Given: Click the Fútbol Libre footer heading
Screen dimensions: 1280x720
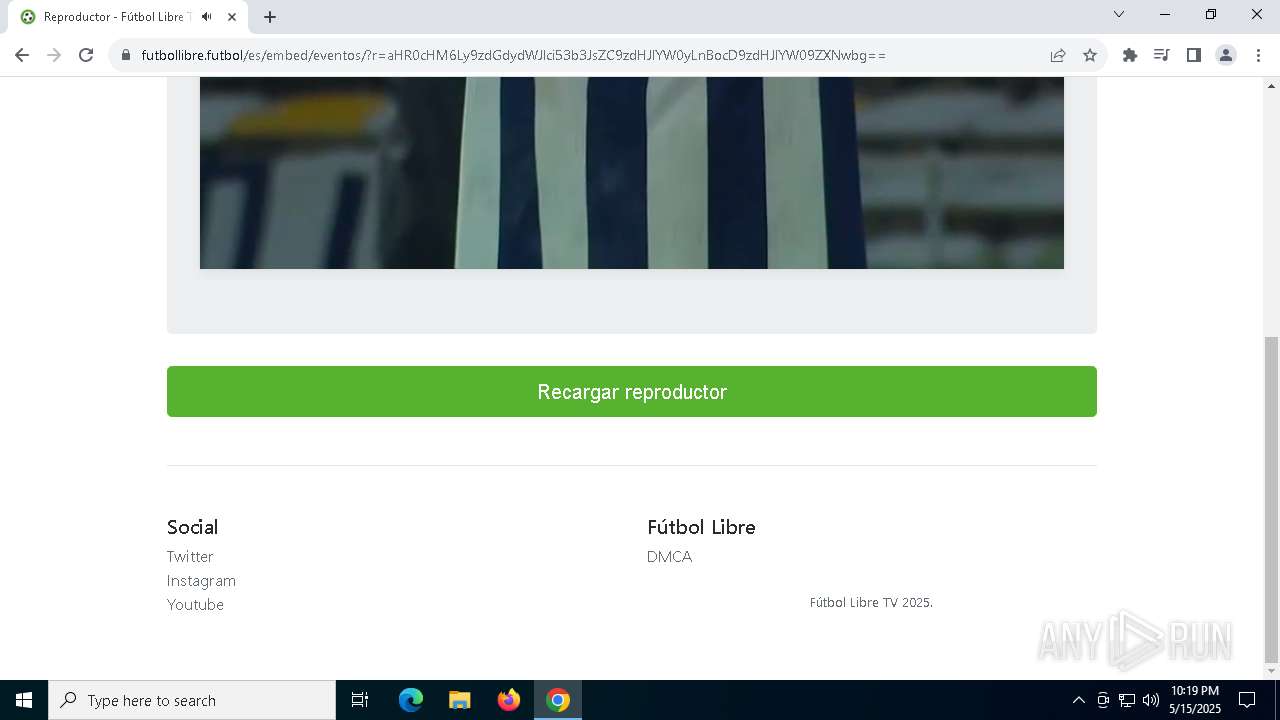Looking at the screenshot, I should pyautogui.click(x=701, y=527).
